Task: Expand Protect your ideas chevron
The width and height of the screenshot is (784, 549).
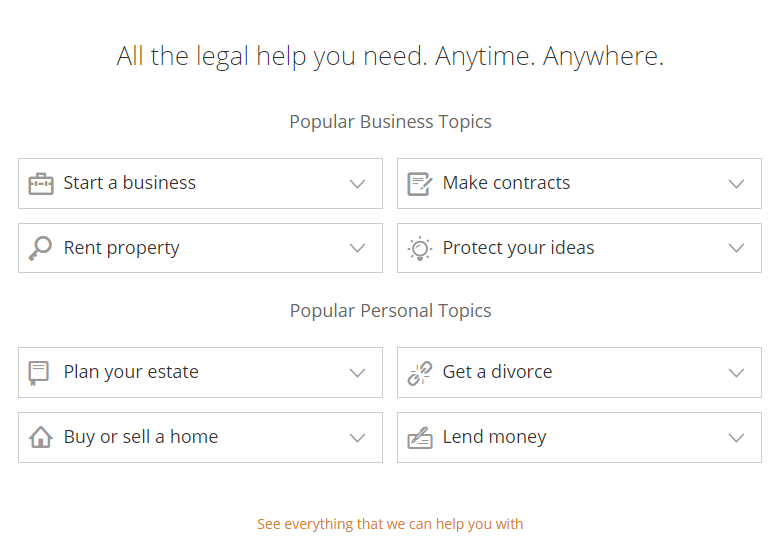Action: click(736, 248)
